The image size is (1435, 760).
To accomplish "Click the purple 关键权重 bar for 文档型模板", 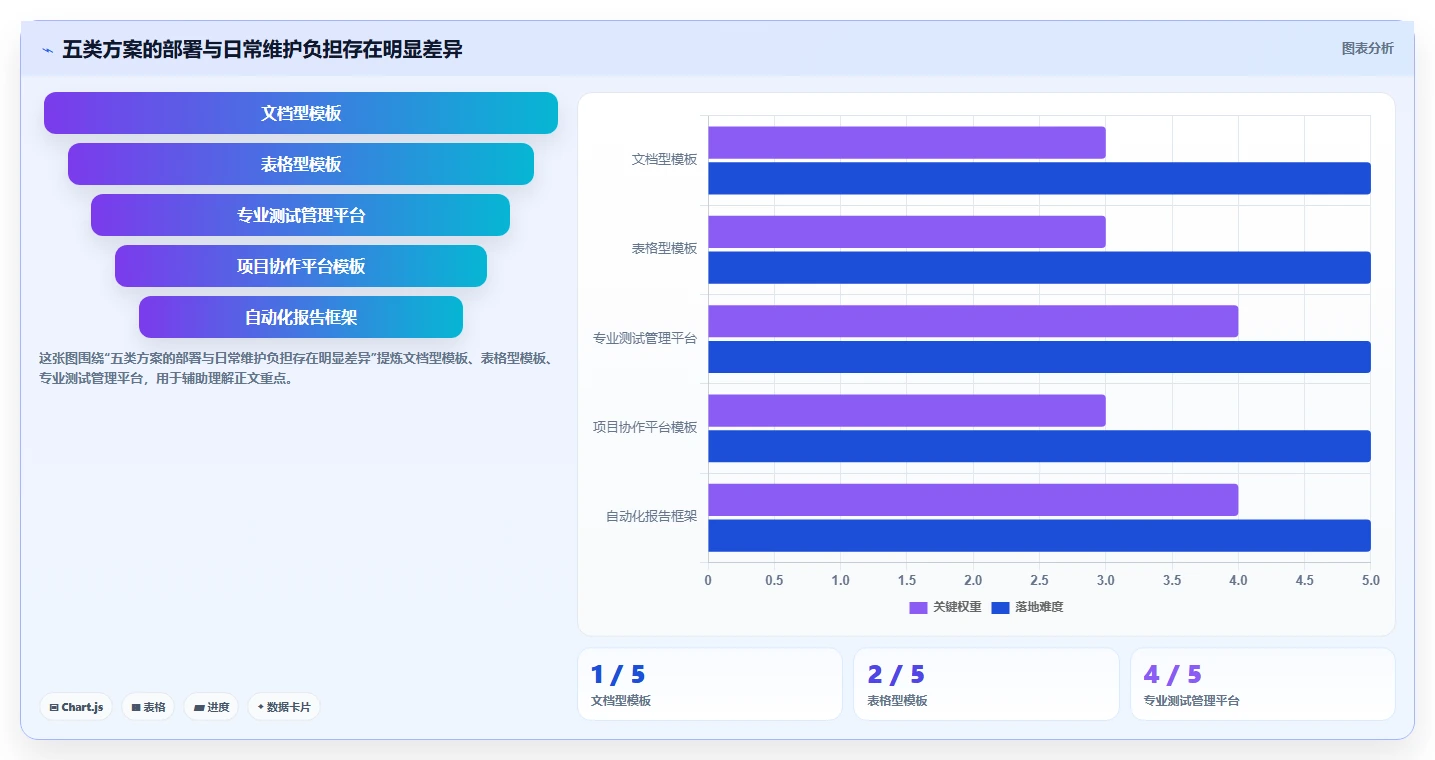I will [x=907, y=142].
